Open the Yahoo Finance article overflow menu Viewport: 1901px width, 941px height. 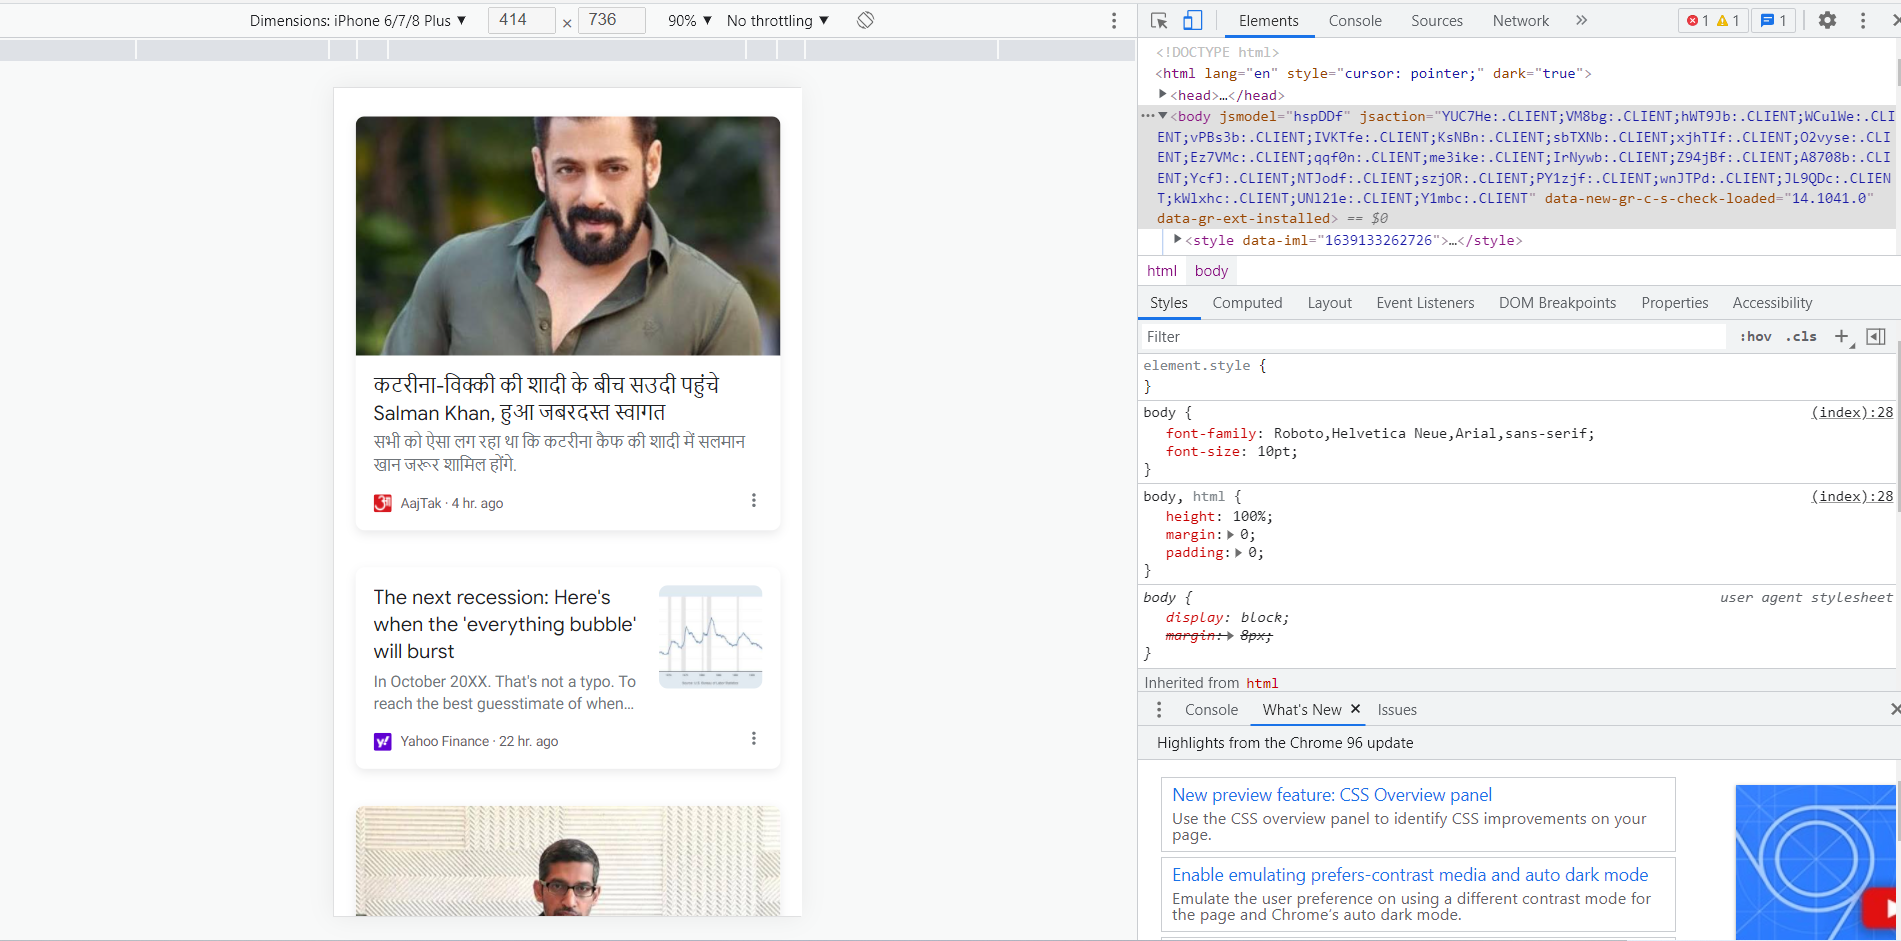pyautogui.click(x=754, y=738)
